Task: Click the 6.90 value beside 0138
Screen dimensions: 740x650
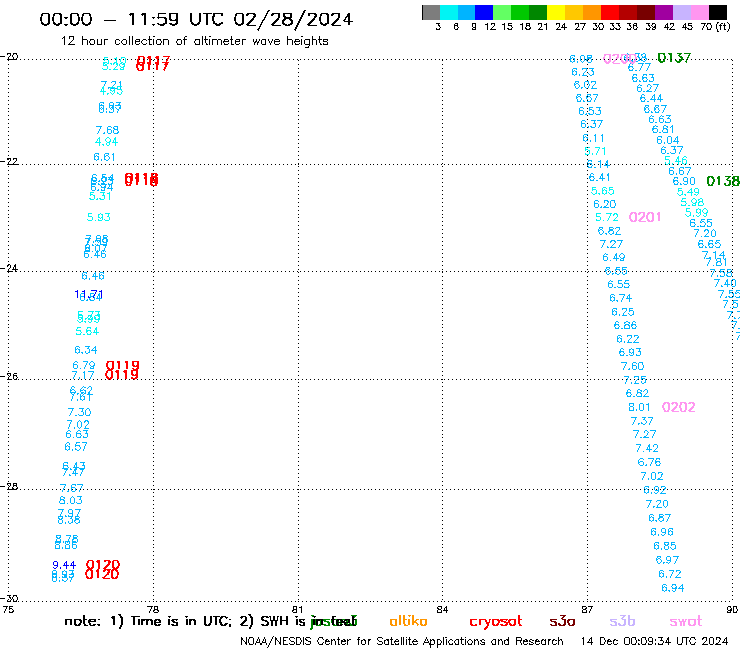Action: (x=684, y=181)
